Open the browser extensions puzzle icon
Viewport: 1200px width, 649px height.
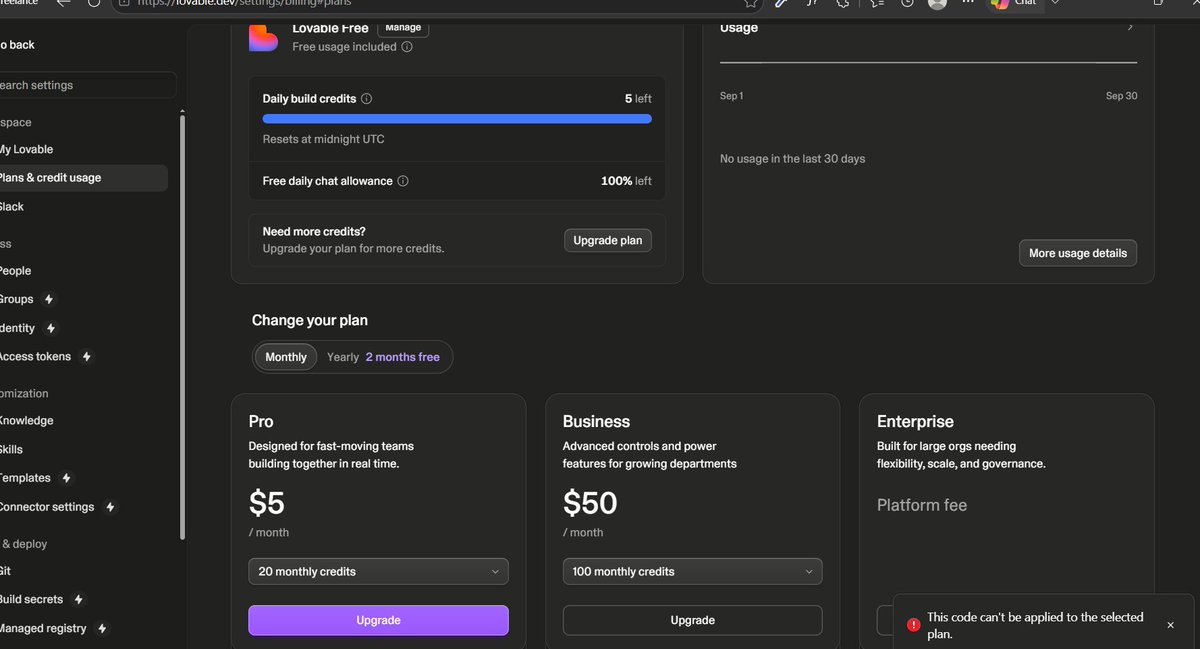[x=843, y=3]
